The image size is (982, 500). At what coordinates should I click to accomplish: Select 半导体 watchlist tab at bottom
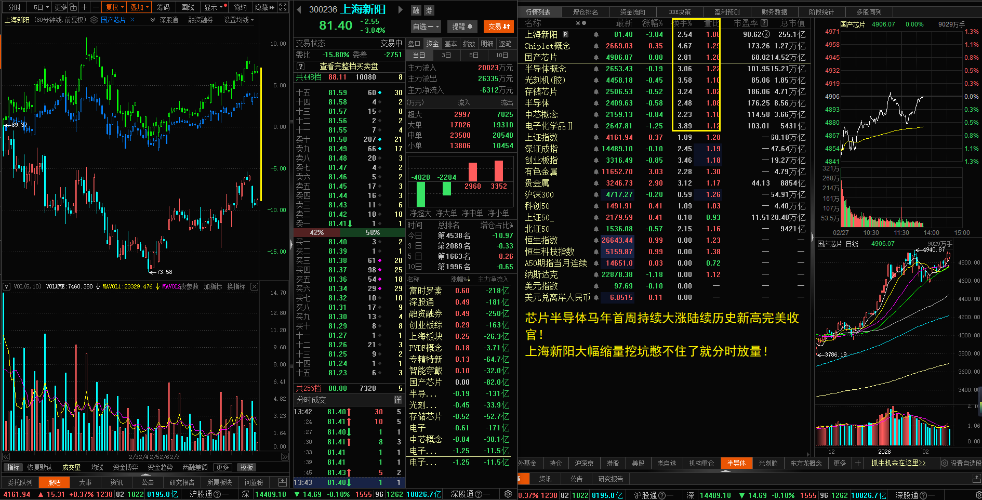pyautogui.click(x=736, y=463)
